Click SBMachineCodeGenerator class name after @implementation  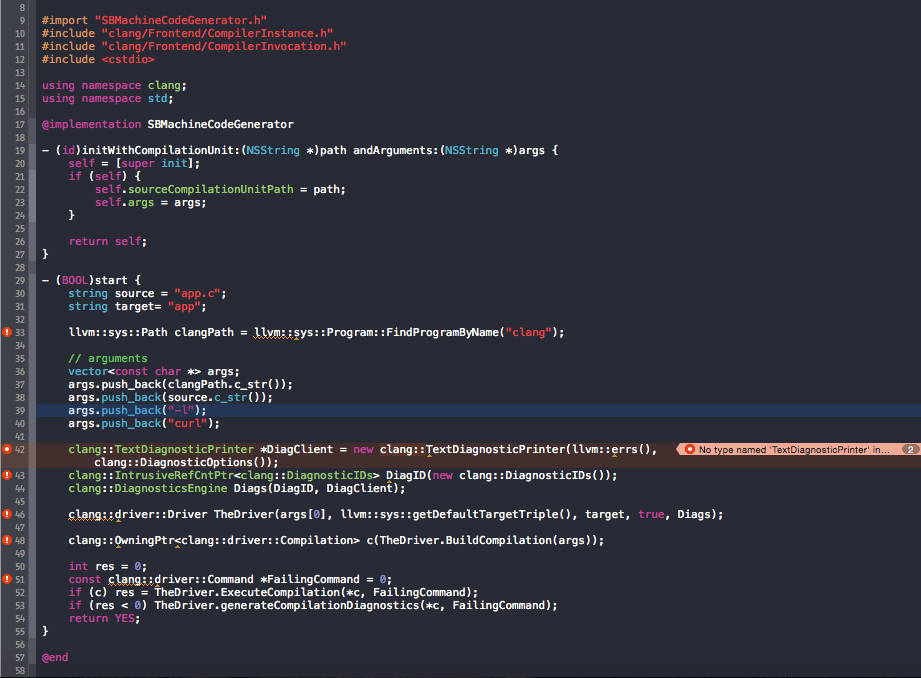point(220,124)
